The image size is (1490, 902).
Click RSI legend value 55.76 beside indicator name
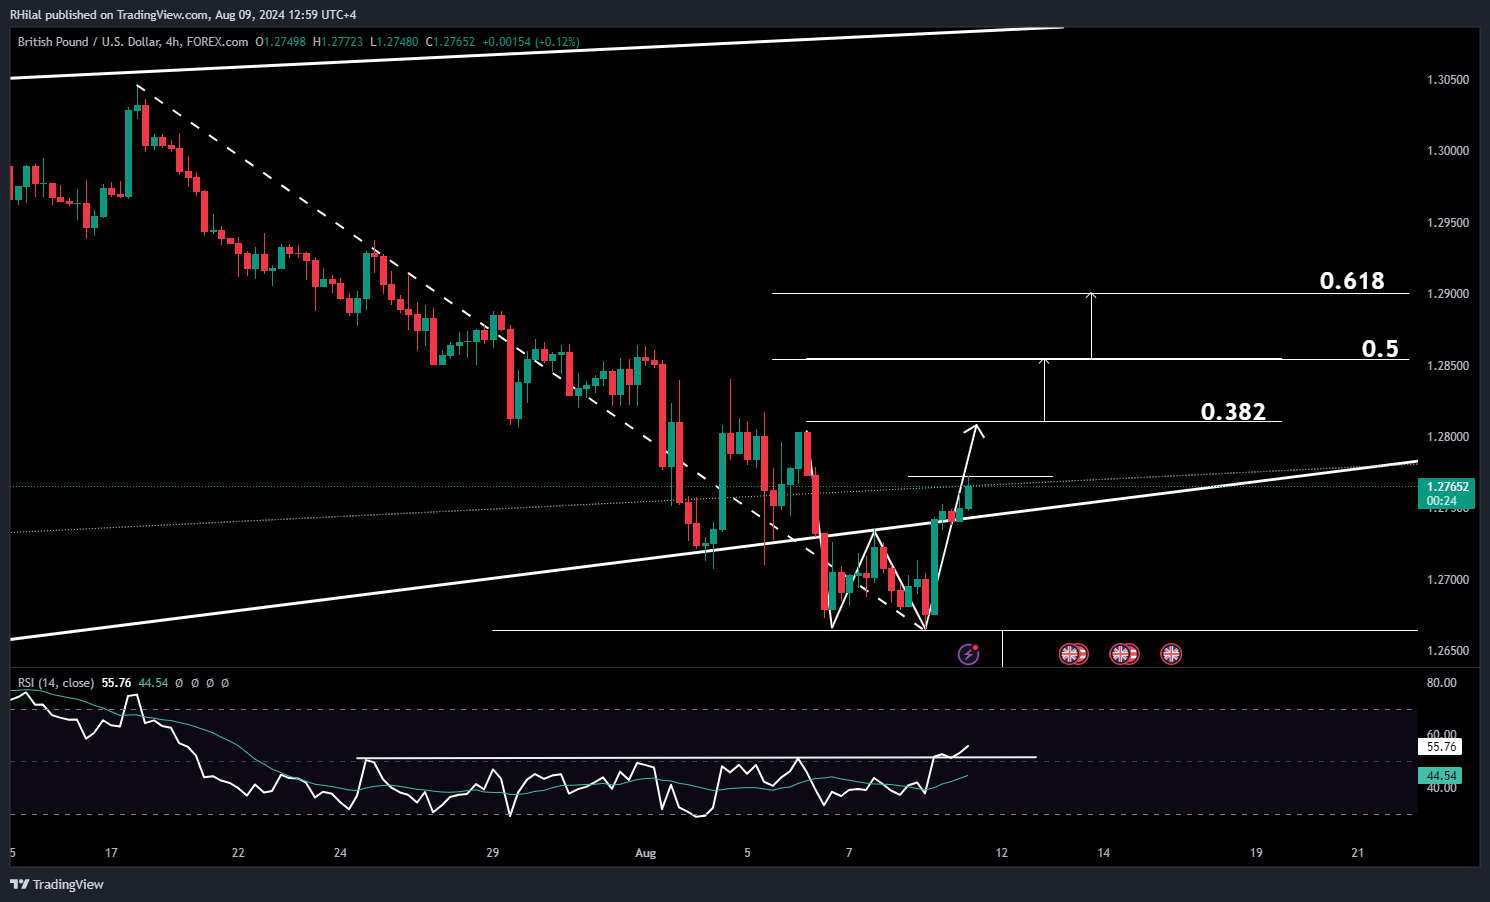tap(116, 683)
